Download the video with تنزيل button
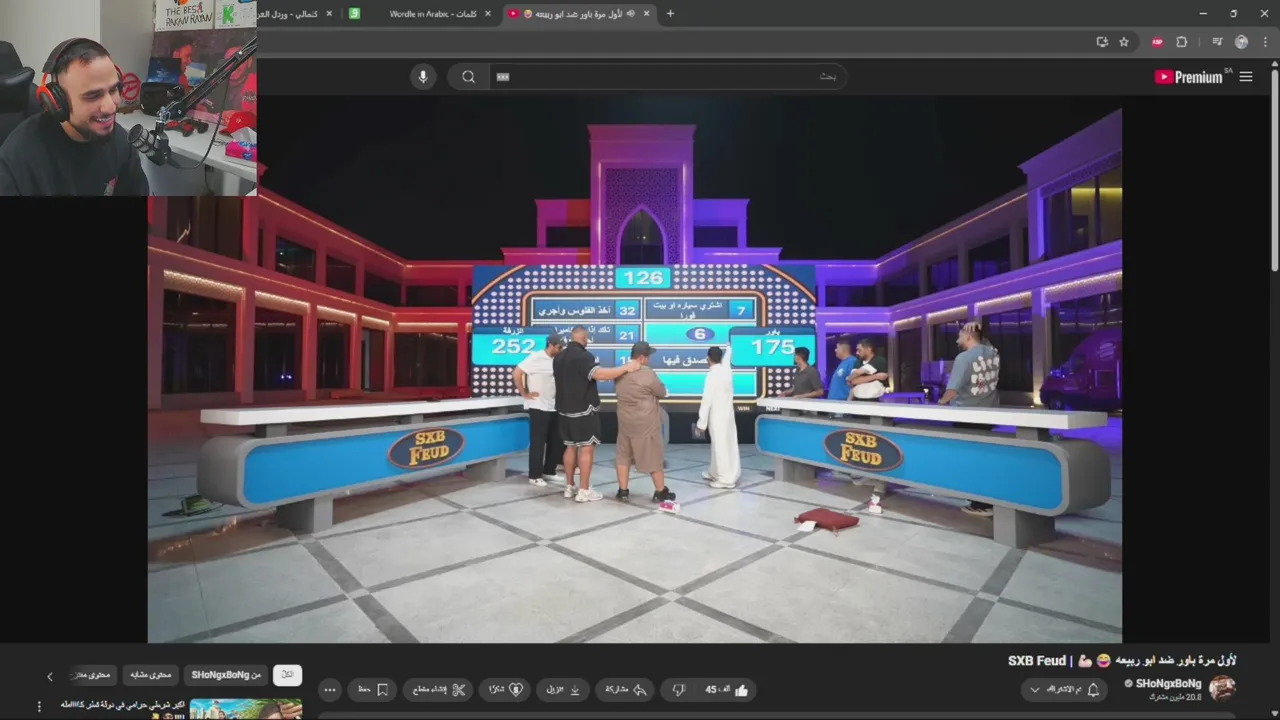 [565, 690]
